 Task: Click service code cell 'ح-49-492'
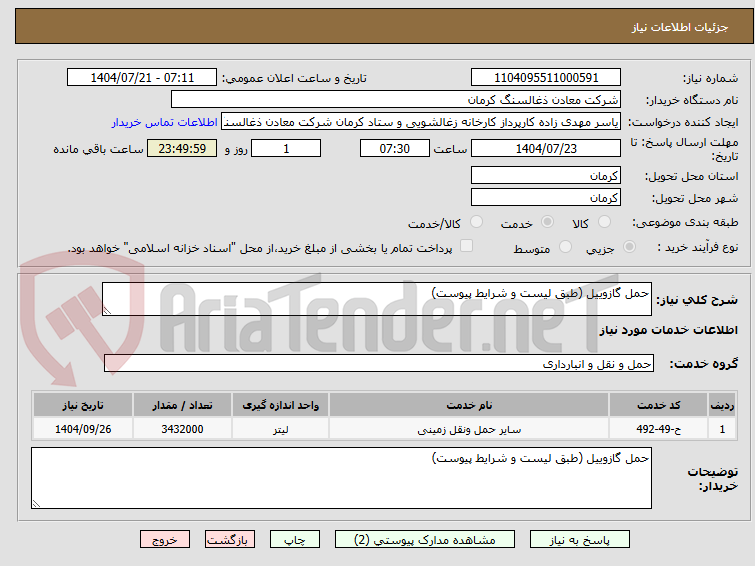[658, 429]
